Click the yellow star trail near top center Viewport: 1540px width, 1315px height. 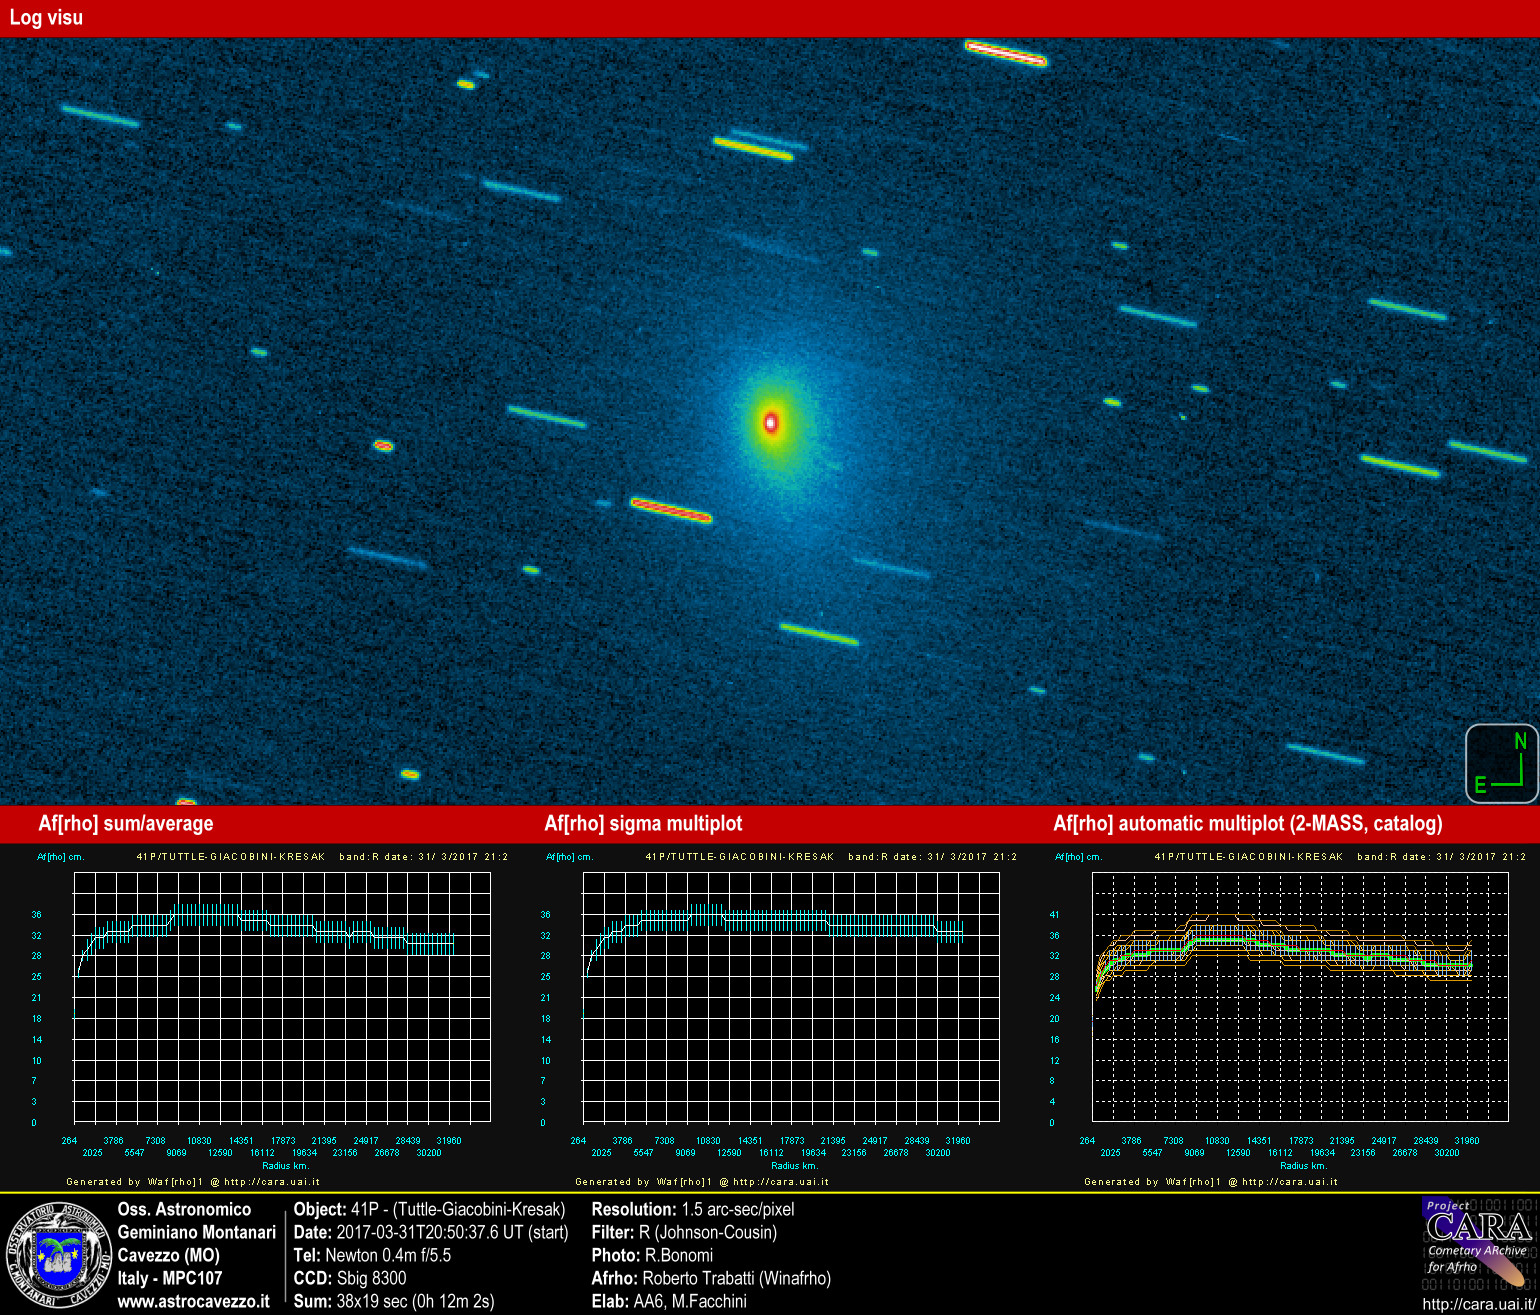[753, 149]
